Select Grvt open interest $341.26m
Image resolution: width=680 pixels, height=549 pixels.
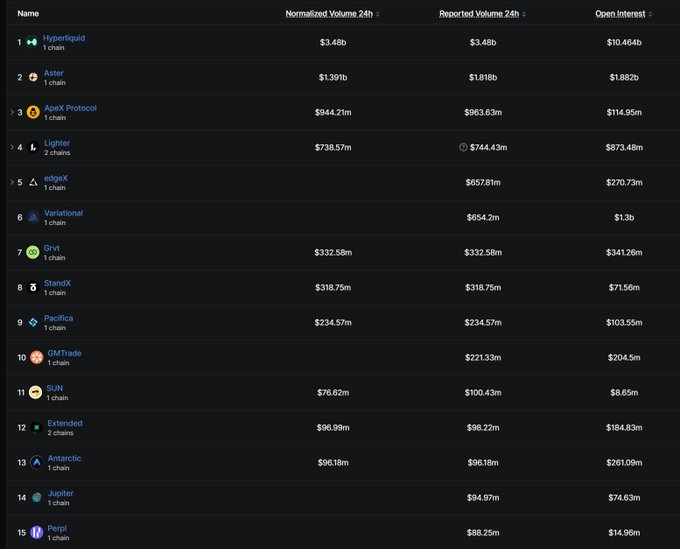tap(624, 252)
